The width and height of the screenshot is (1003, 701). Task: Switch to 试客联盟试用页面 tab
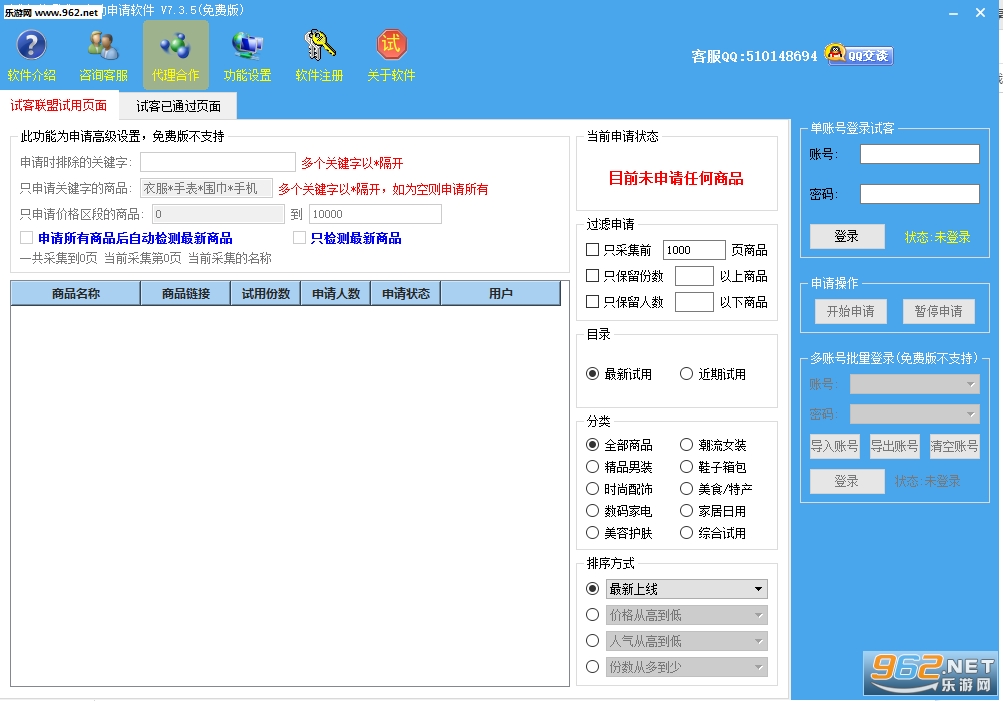[x=59, y=106]
